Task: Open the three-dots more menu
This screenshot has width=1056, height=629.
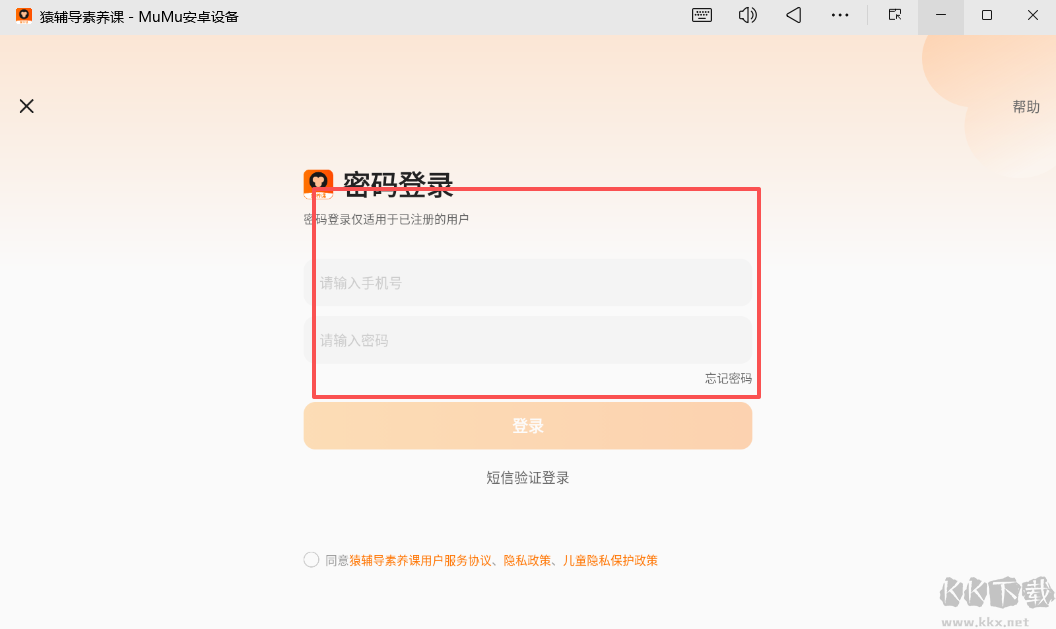Action: [x=840, y=15]
